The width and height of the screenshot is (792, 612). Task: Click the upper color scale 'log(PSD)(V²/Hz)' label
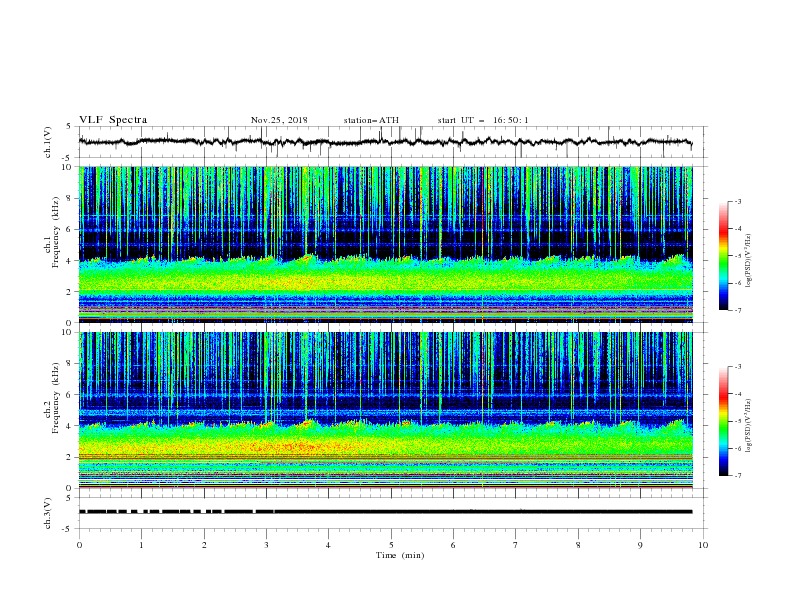(x=749, y=261)
